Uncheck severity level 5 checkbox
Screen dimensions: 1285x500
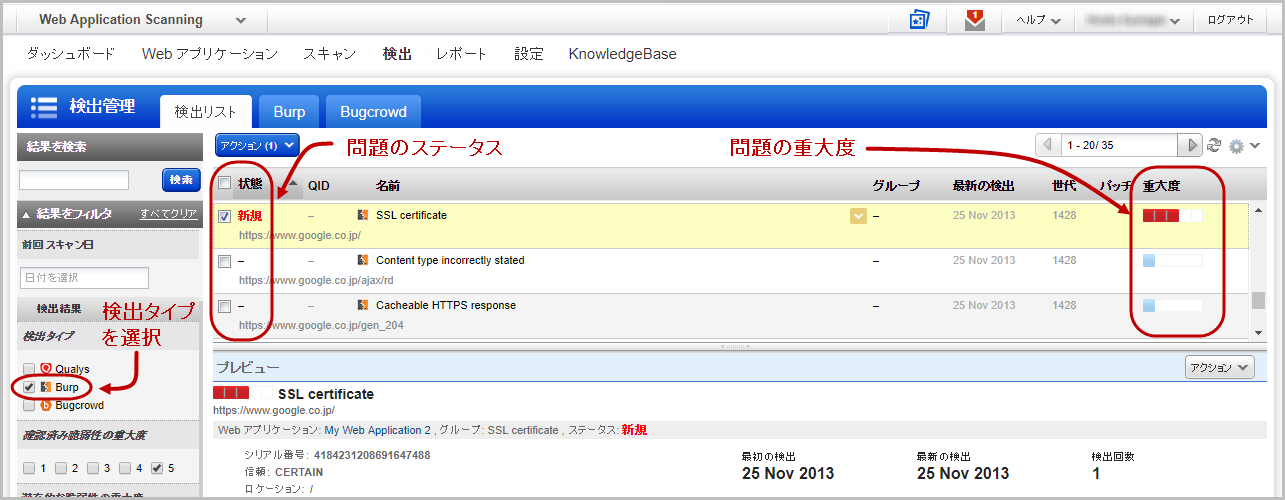click(x=157, y=468)
